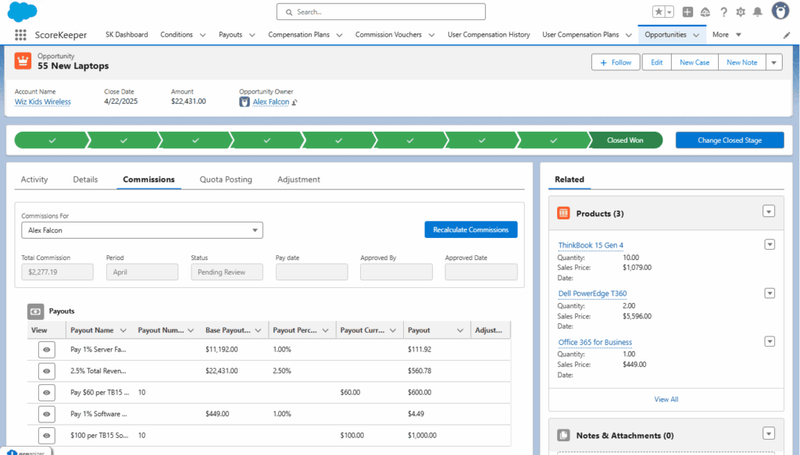
Task: Open Notes & Attachments actions dropdown
Action: [x=769, y=434]
